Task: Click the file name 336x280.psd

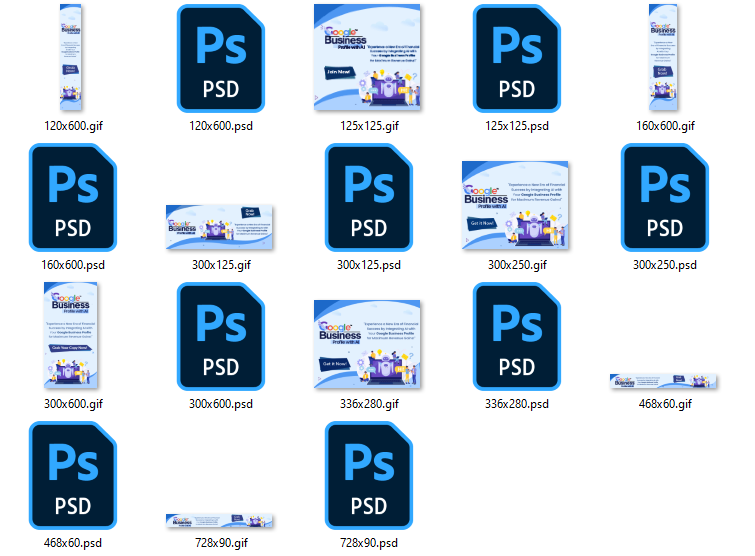Action: pos(517,404)
